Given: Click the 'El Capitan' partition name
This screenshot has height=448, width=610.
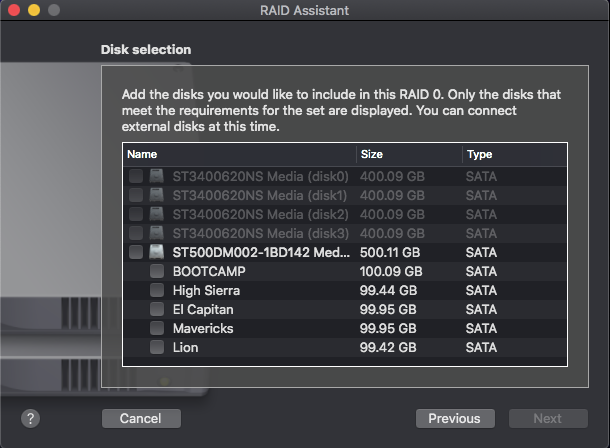Looking at the screenshot, I should 203,310.
